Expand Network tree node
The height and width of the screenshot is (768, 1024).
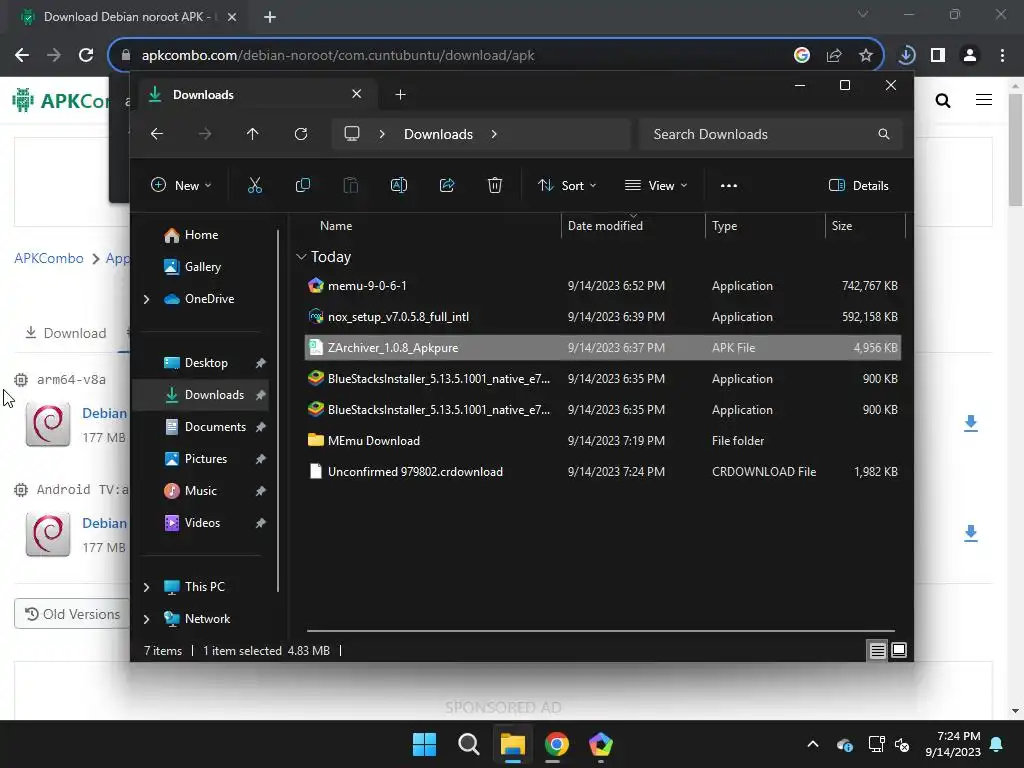point(146,619)
